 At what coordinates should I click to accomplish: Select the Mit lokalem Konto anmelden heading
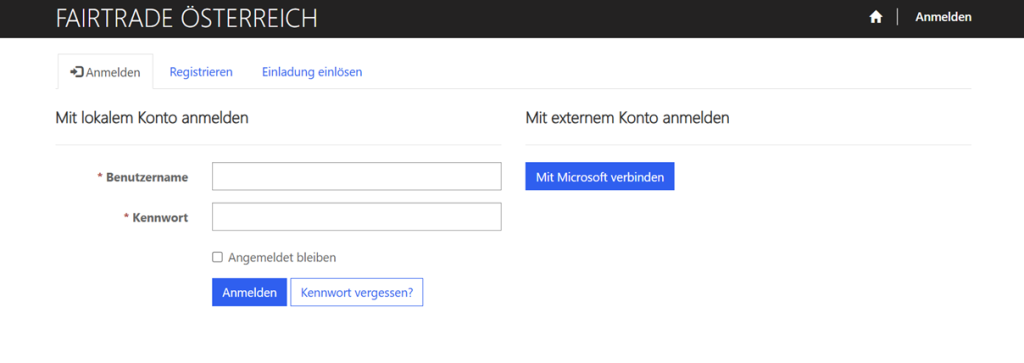coord(152,119)
